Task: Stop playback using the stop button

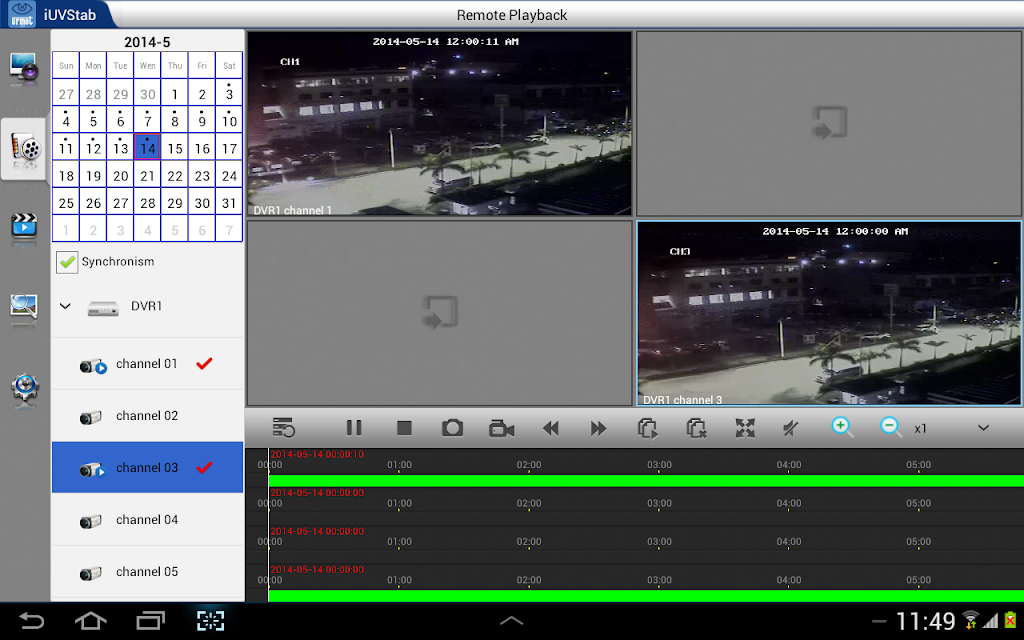Action: coord(404,428)
